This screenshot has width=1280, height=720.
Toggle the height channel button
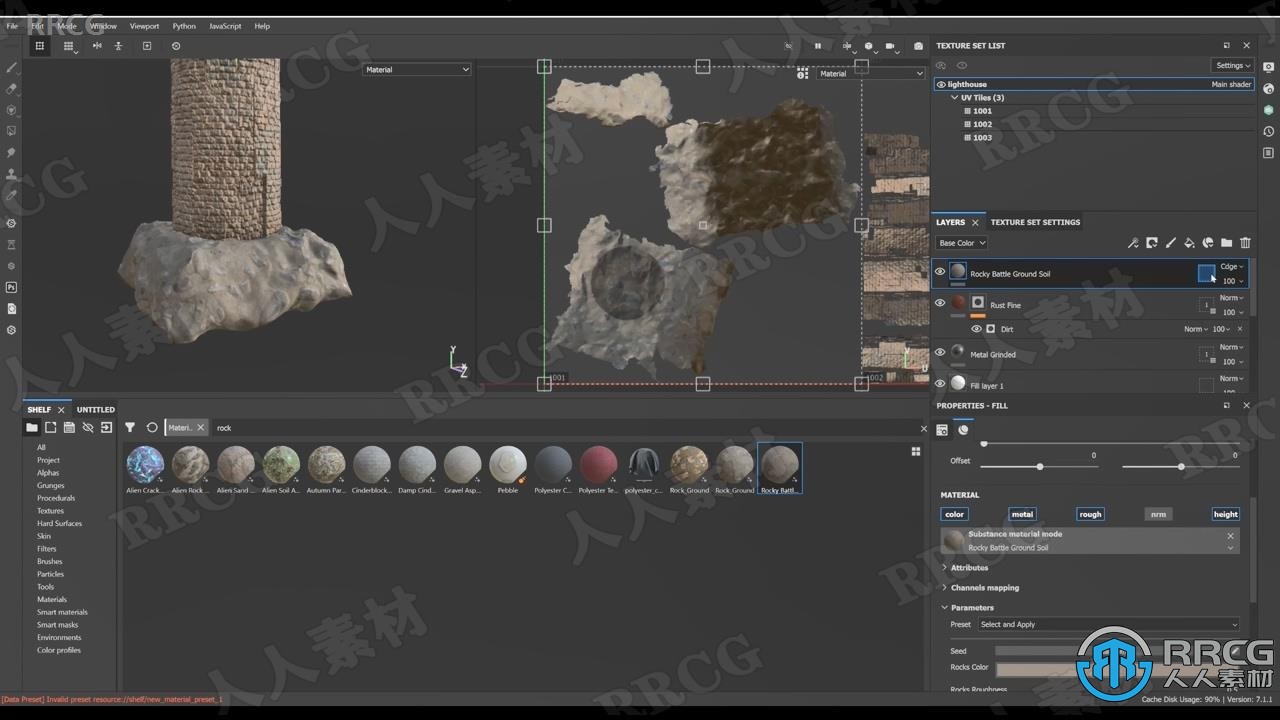pos(1226,514)
